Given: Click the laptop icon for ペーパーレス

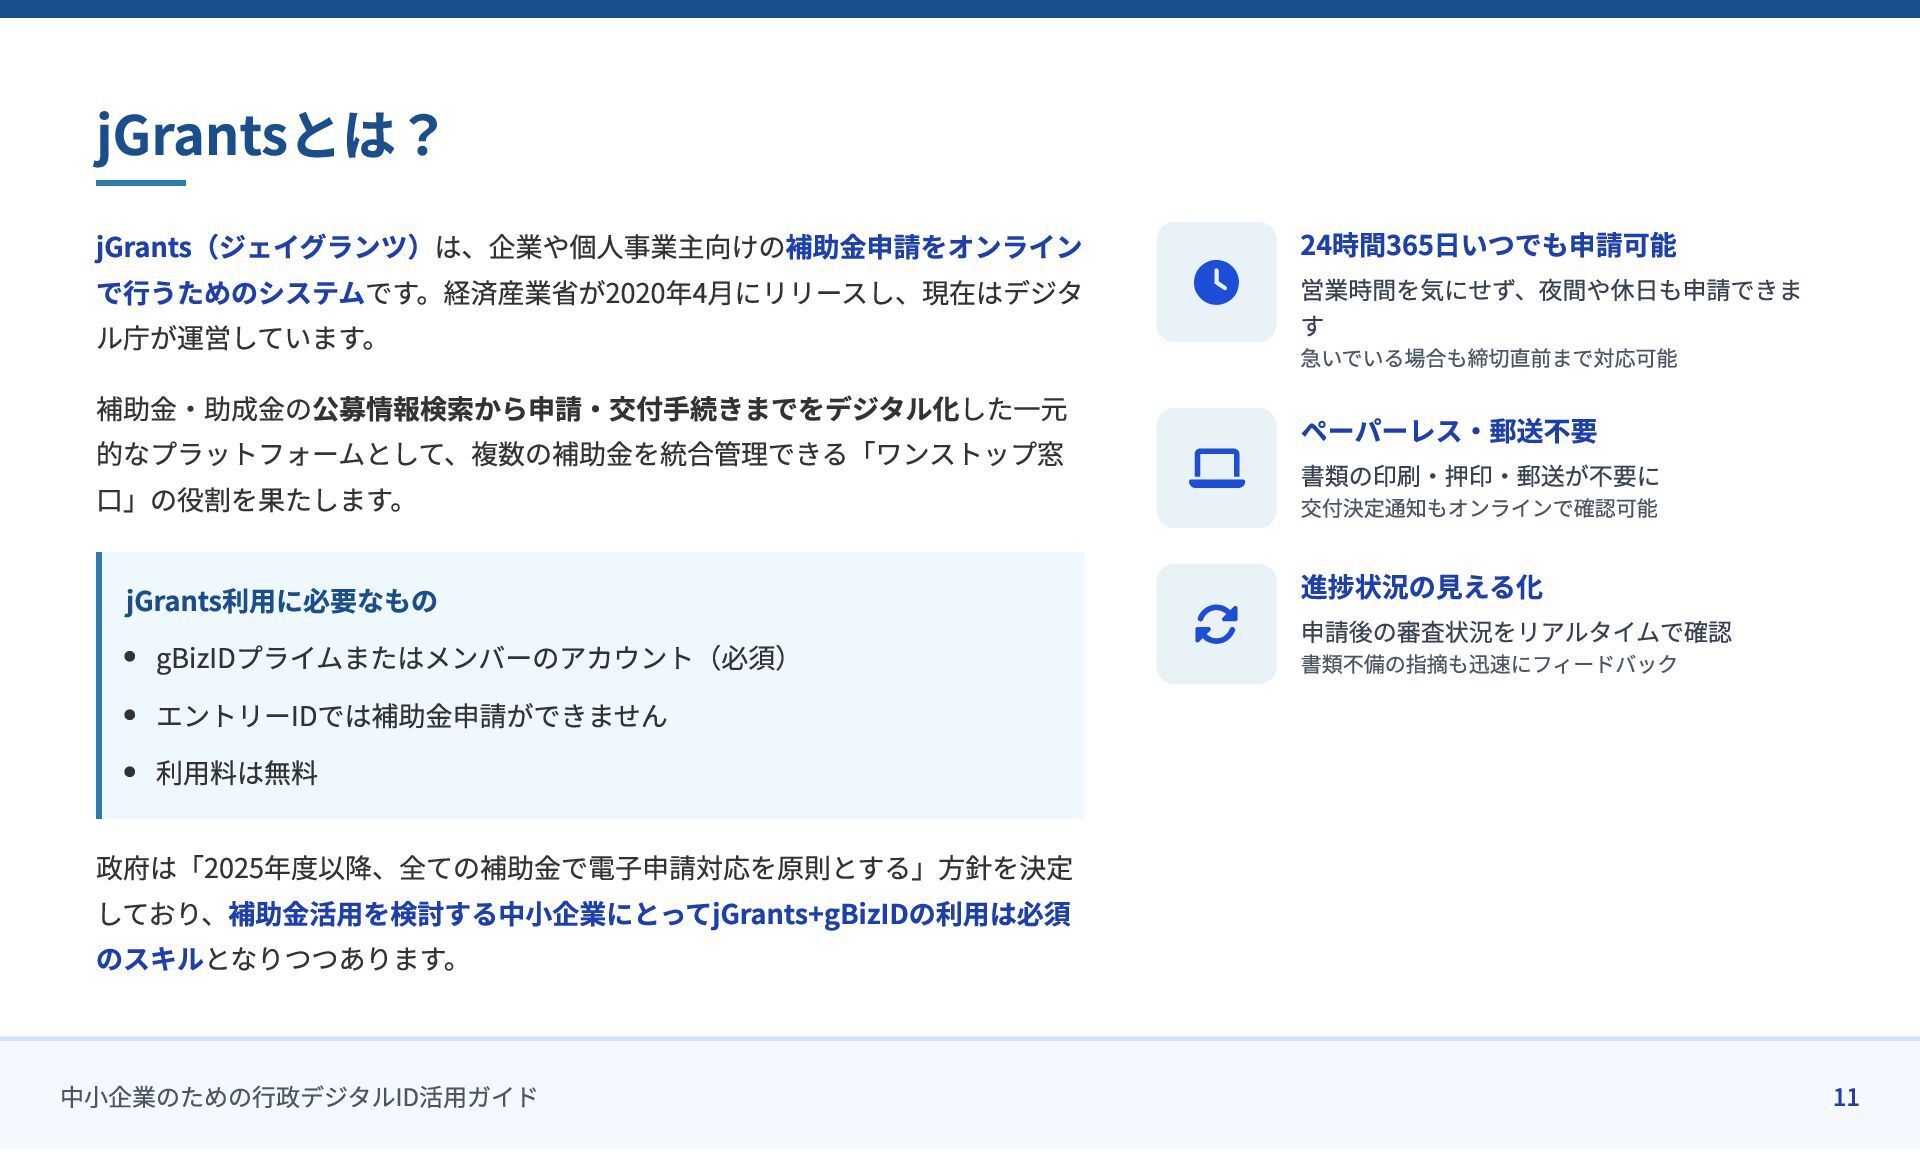Looking at the screenshot, I should pyautogui.click(x=1216, y=468).
